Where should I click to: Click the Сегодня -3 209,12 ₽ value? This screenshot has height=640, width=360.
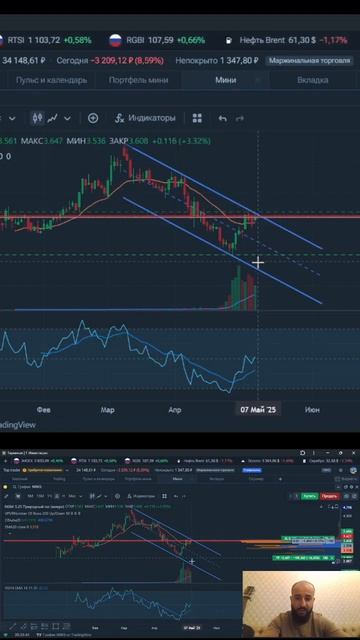click(x=110, y=61)
